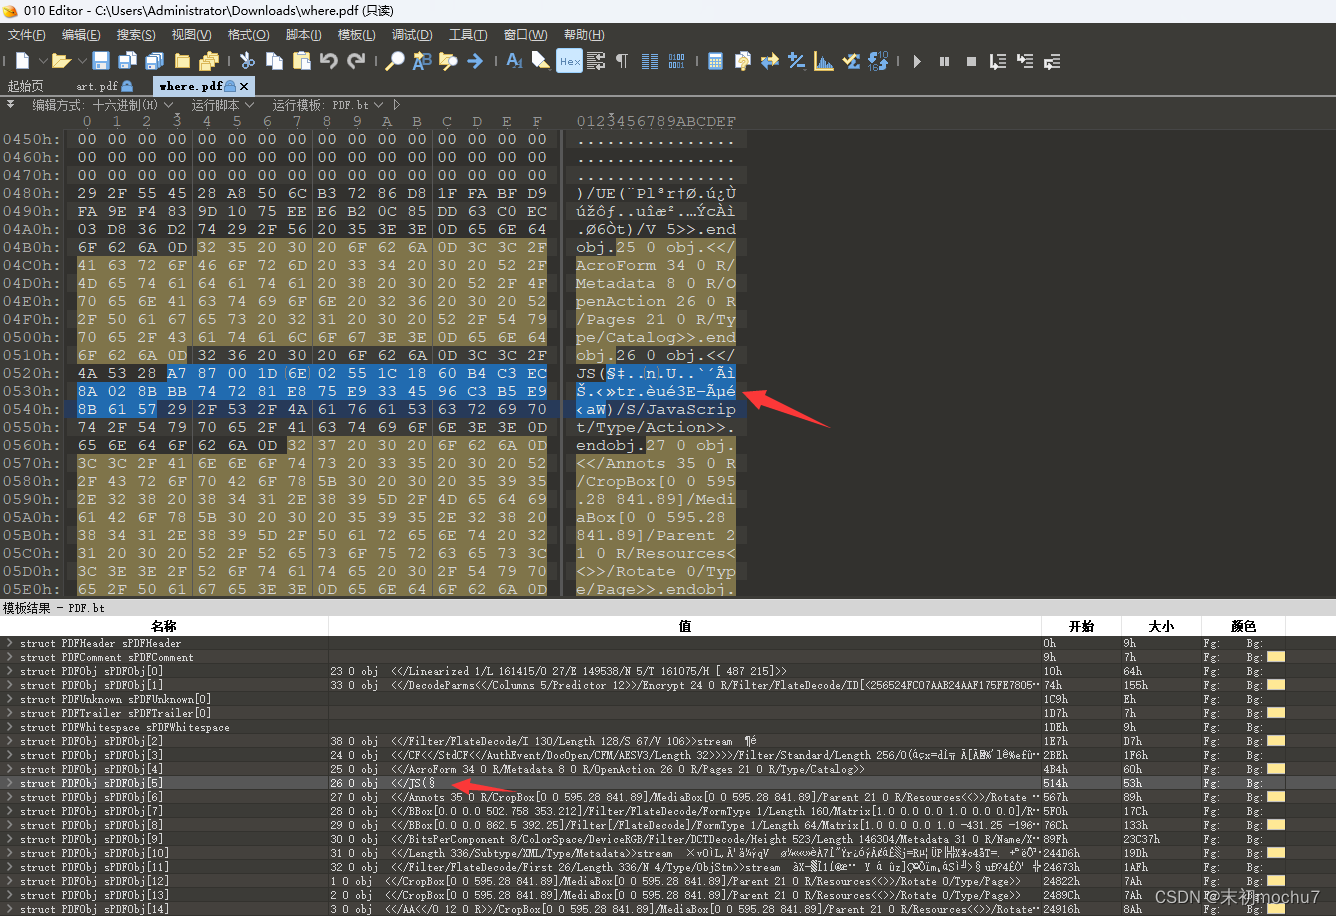Click the 开始 column header
The width and height of the screenshot is (1336, 916).
click(x=1081, y=626)
